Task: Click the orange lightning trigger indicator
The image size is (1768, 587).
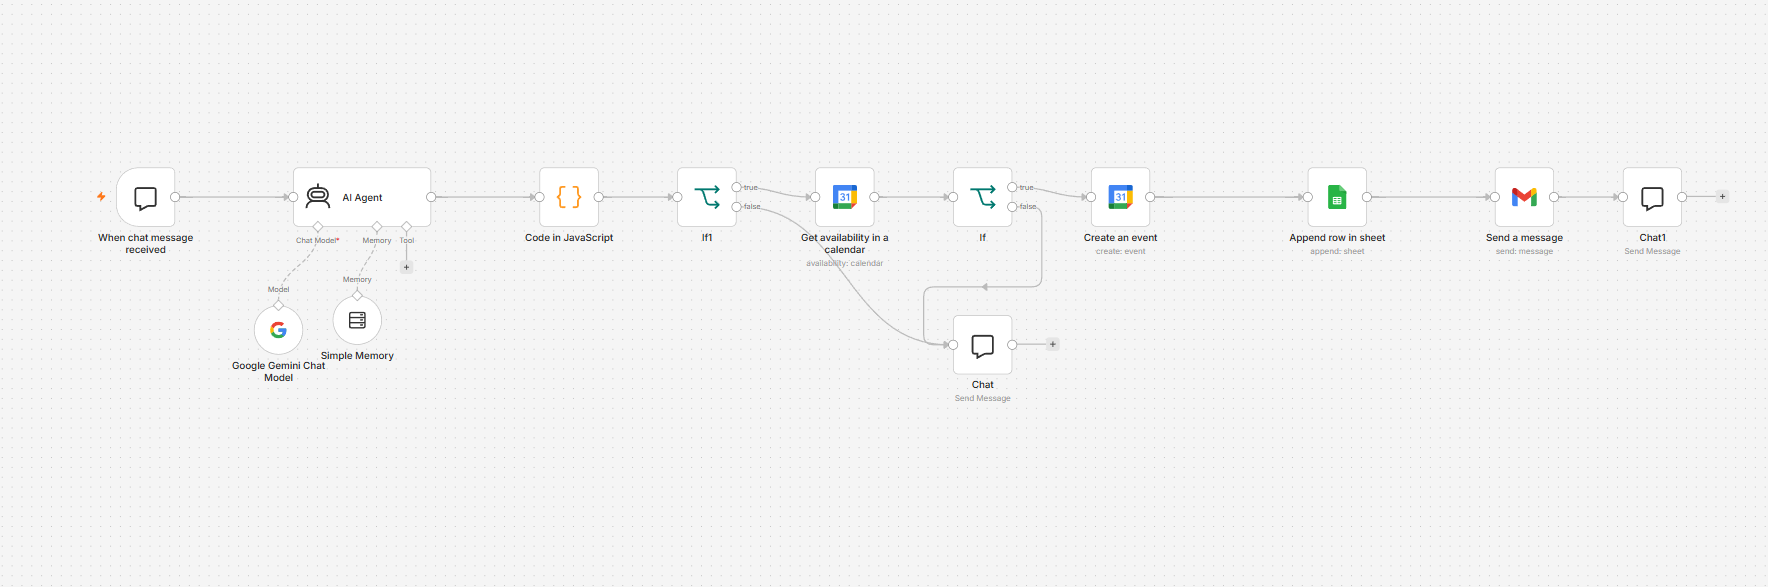Action: 101,197
